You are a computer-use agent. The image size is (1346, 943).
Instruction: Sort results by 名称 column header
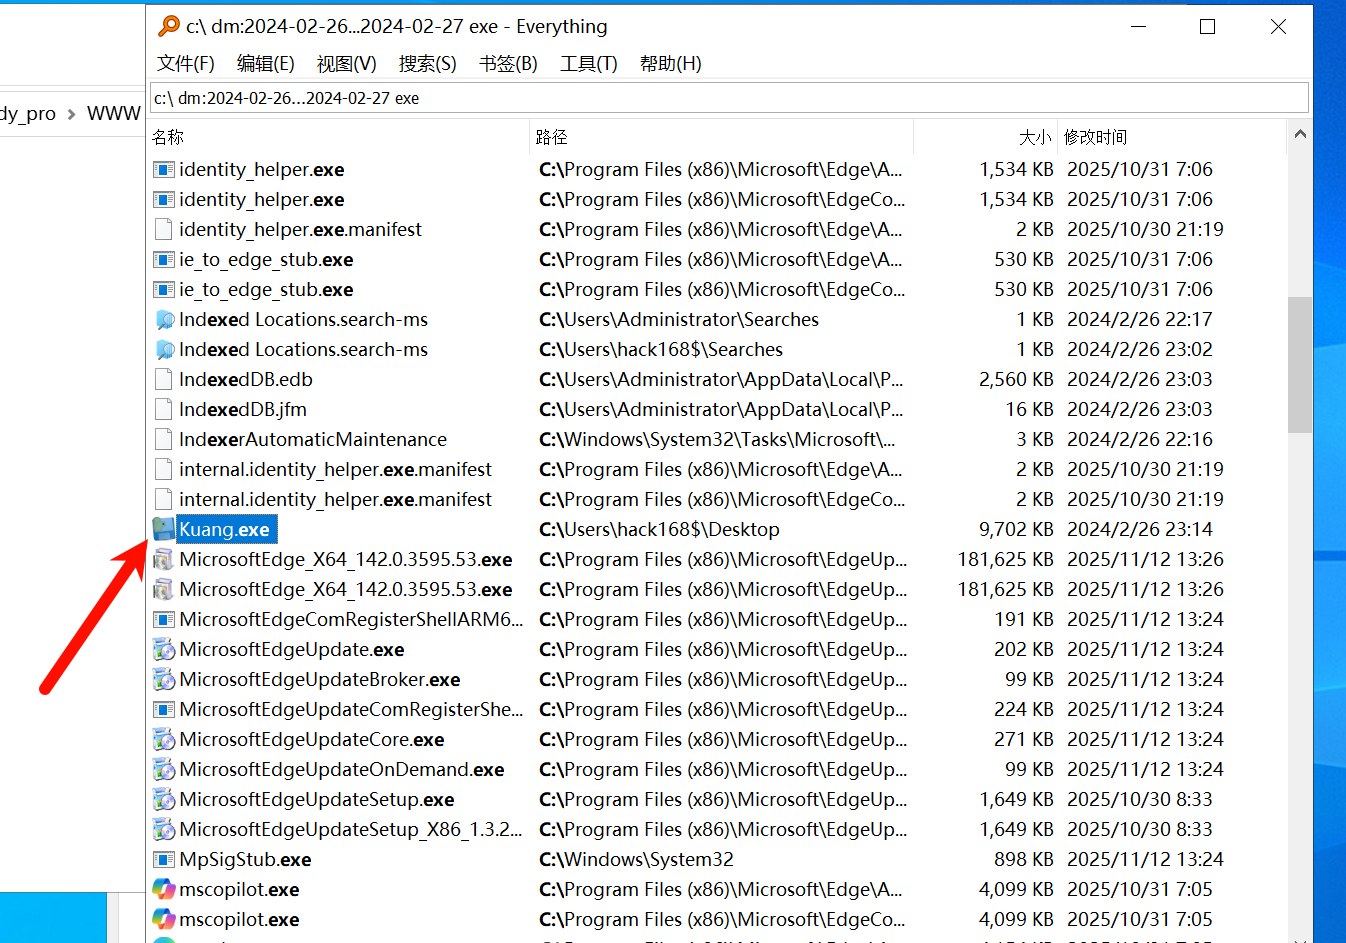click(x=168, y=137)
